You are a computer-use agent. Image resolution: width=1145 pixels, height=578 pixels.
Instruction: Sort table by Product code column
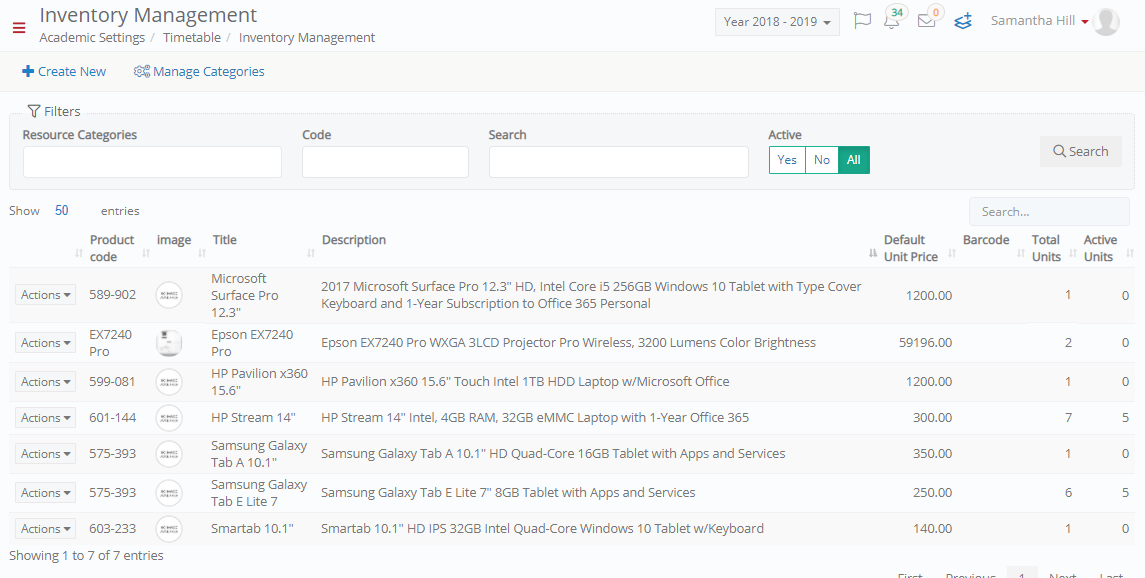pos(117,248)
